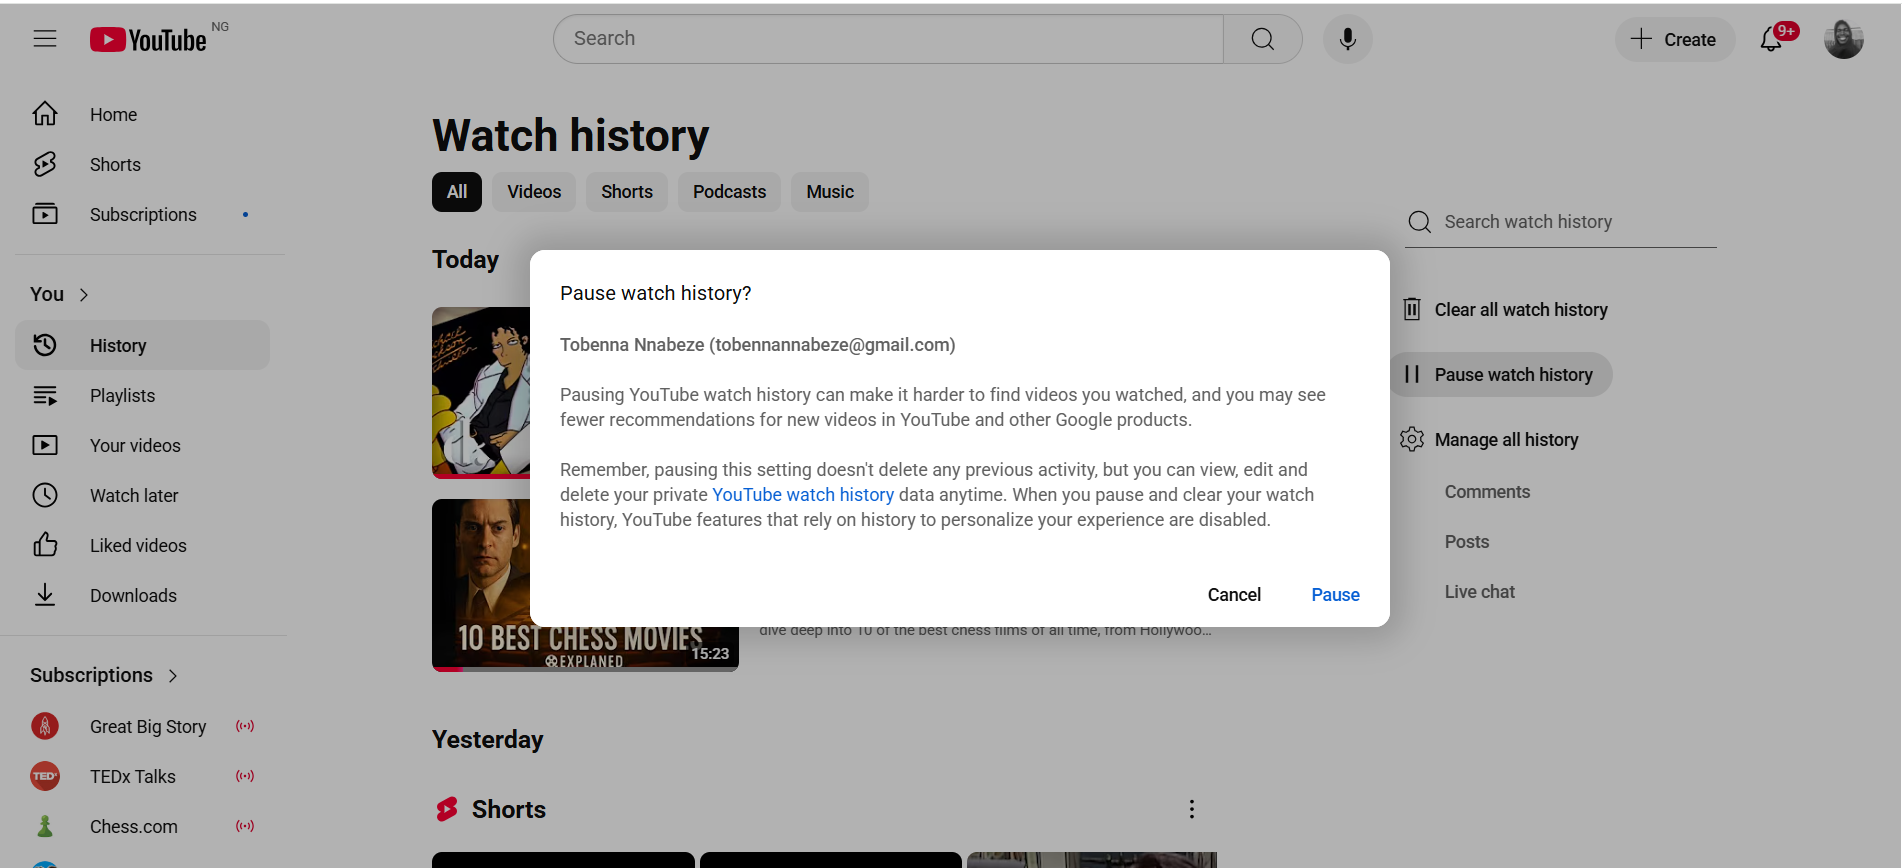Select the Podcasts filter chip
1902x868 pixels.
729,192
